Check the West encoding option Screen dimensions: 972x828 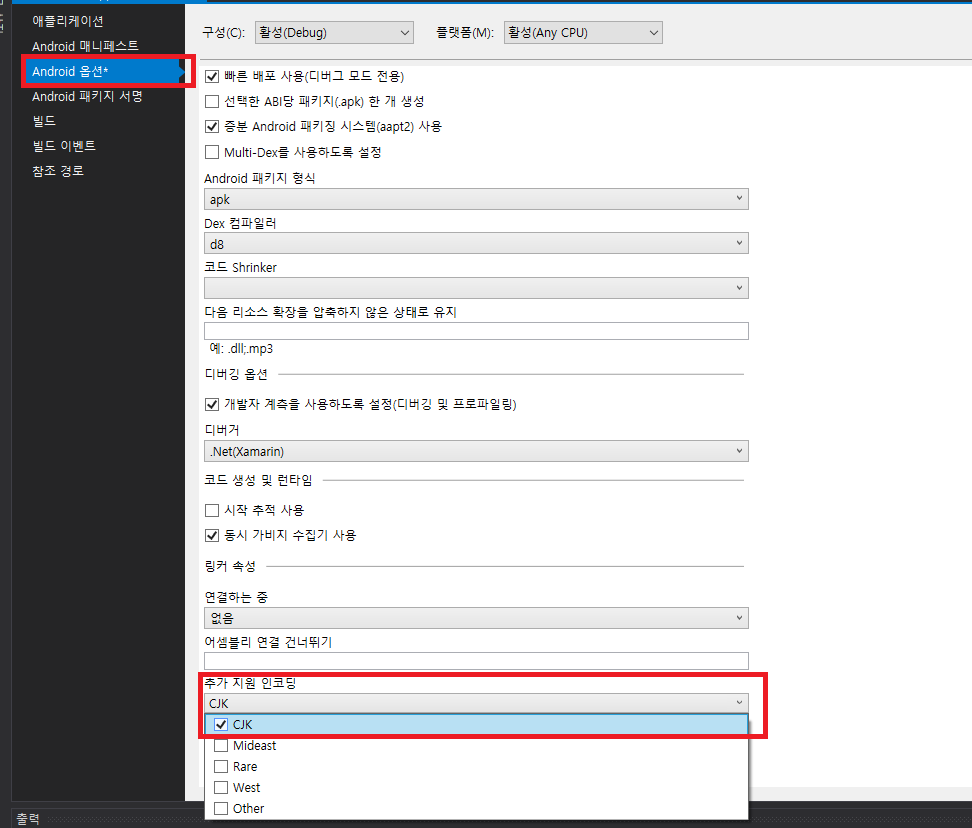tap(221, 788)
